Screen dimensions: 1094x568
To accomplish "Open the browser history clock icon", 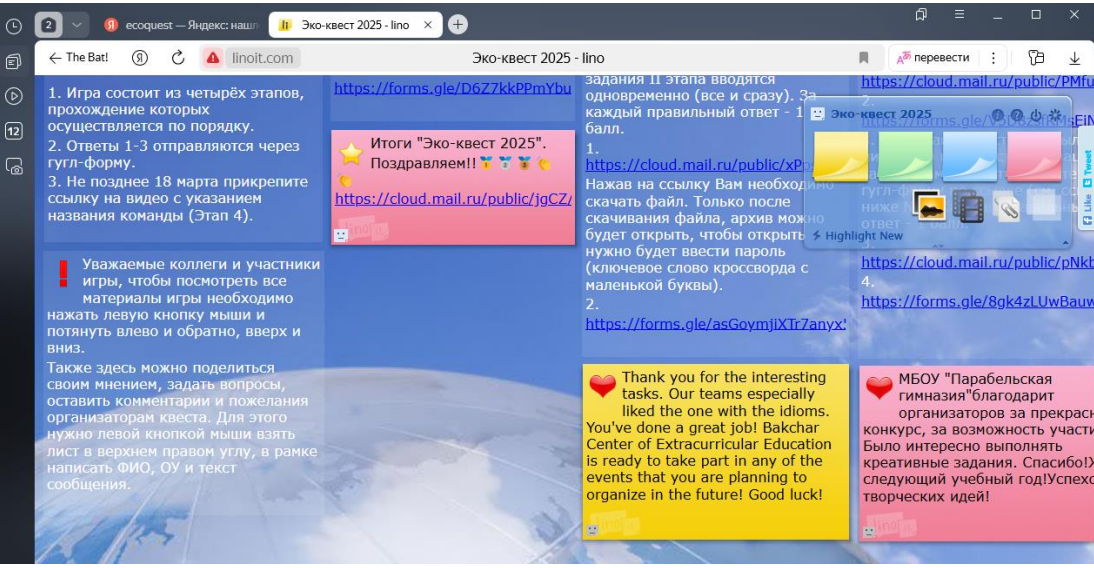I will click(13, 27).
